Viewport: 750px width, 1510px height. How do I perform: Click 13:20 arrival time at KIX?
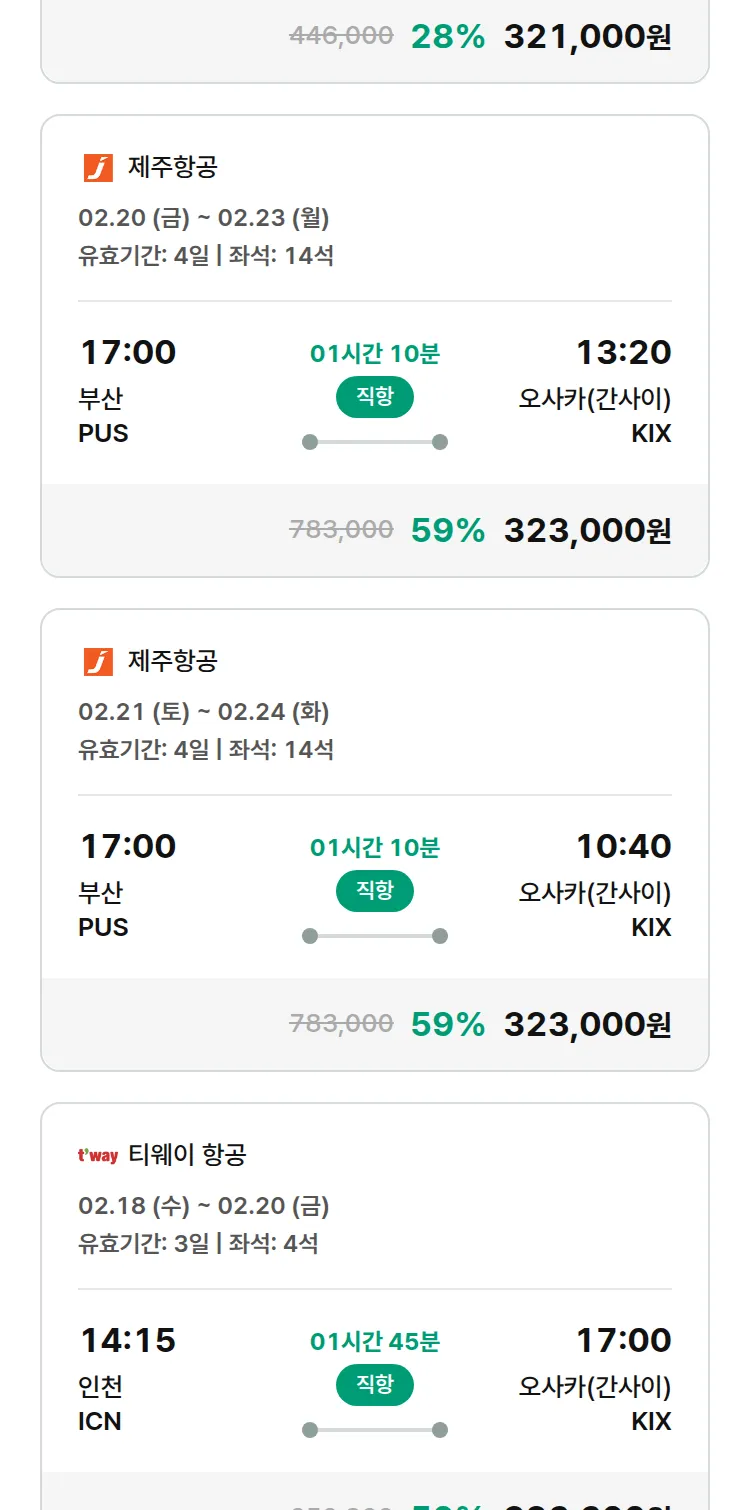[x=623, y=352]
